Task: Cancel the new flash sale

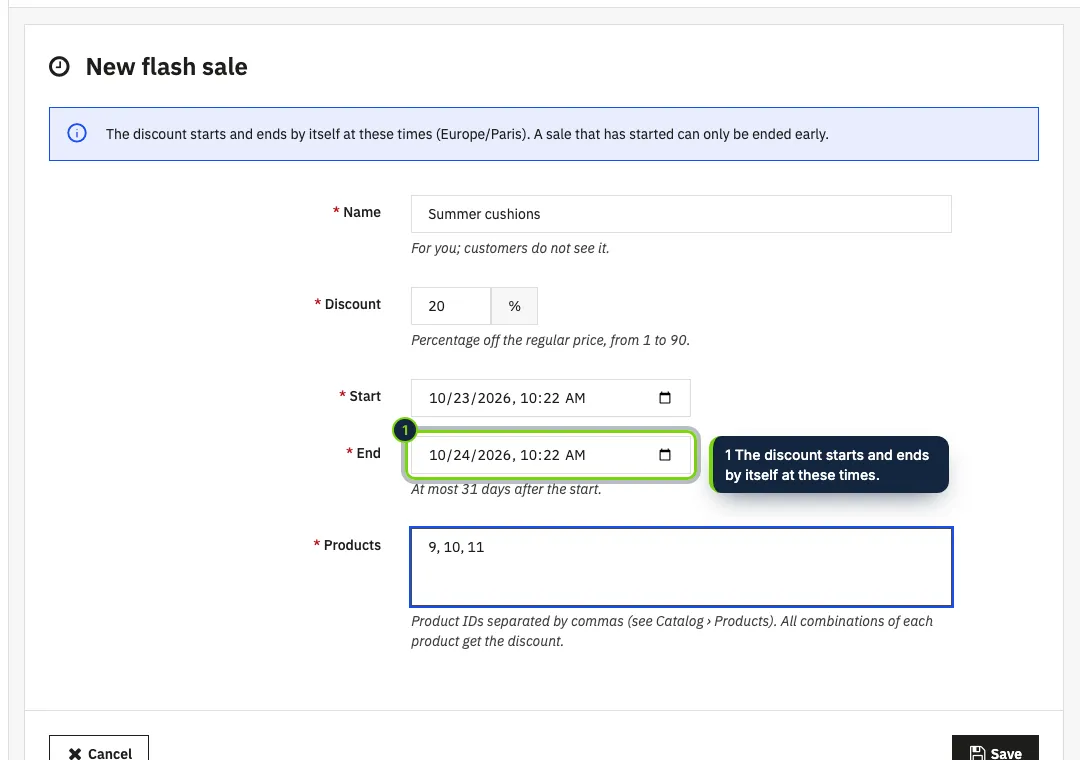Action: (99, 750)
